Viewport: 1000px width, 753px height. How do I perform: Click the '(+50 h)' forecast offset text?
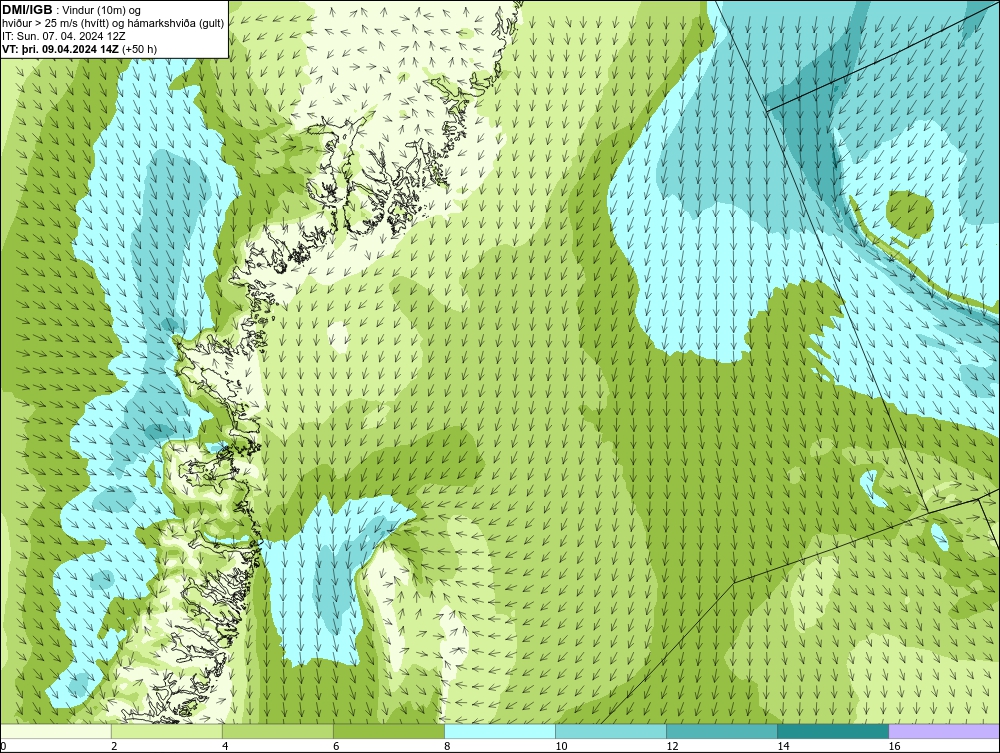click(x=140, y=48)
